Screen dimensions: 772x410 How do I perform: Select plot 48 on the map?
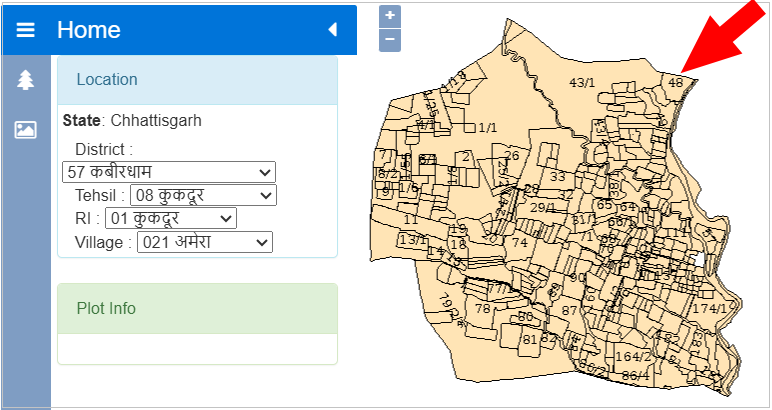676,82
